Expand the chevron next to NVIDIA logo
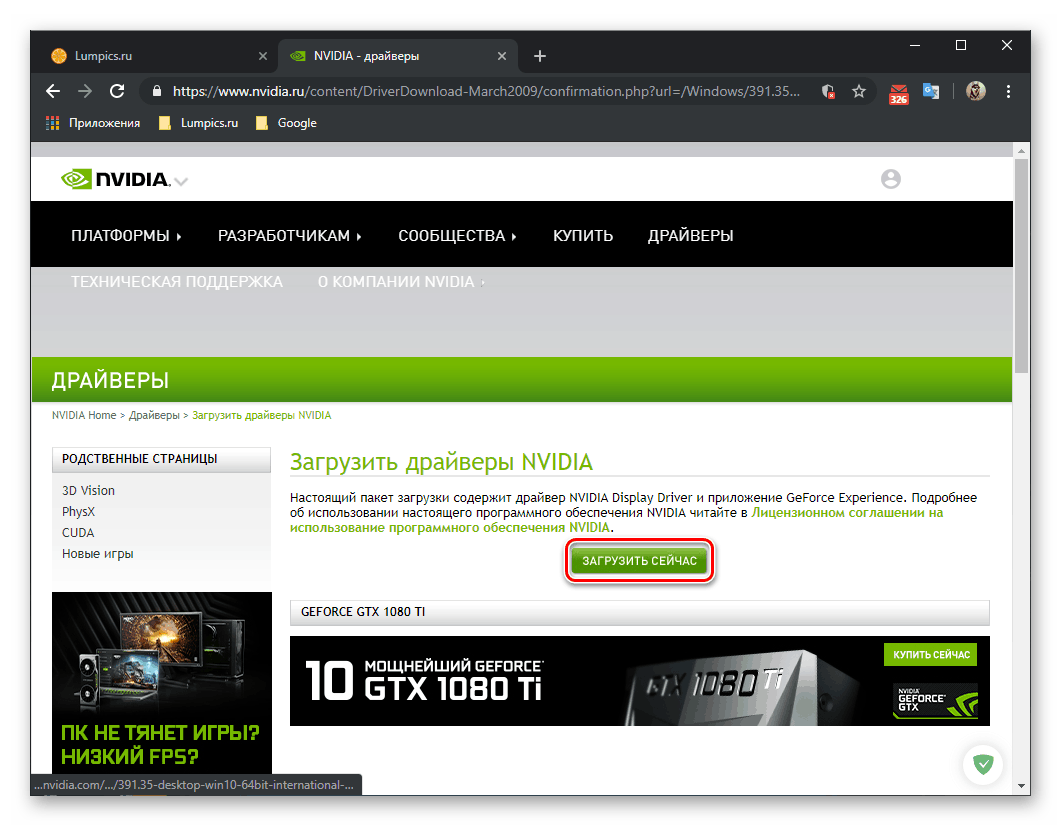The height and width of the screenshot is (826, 1061). 181,181
